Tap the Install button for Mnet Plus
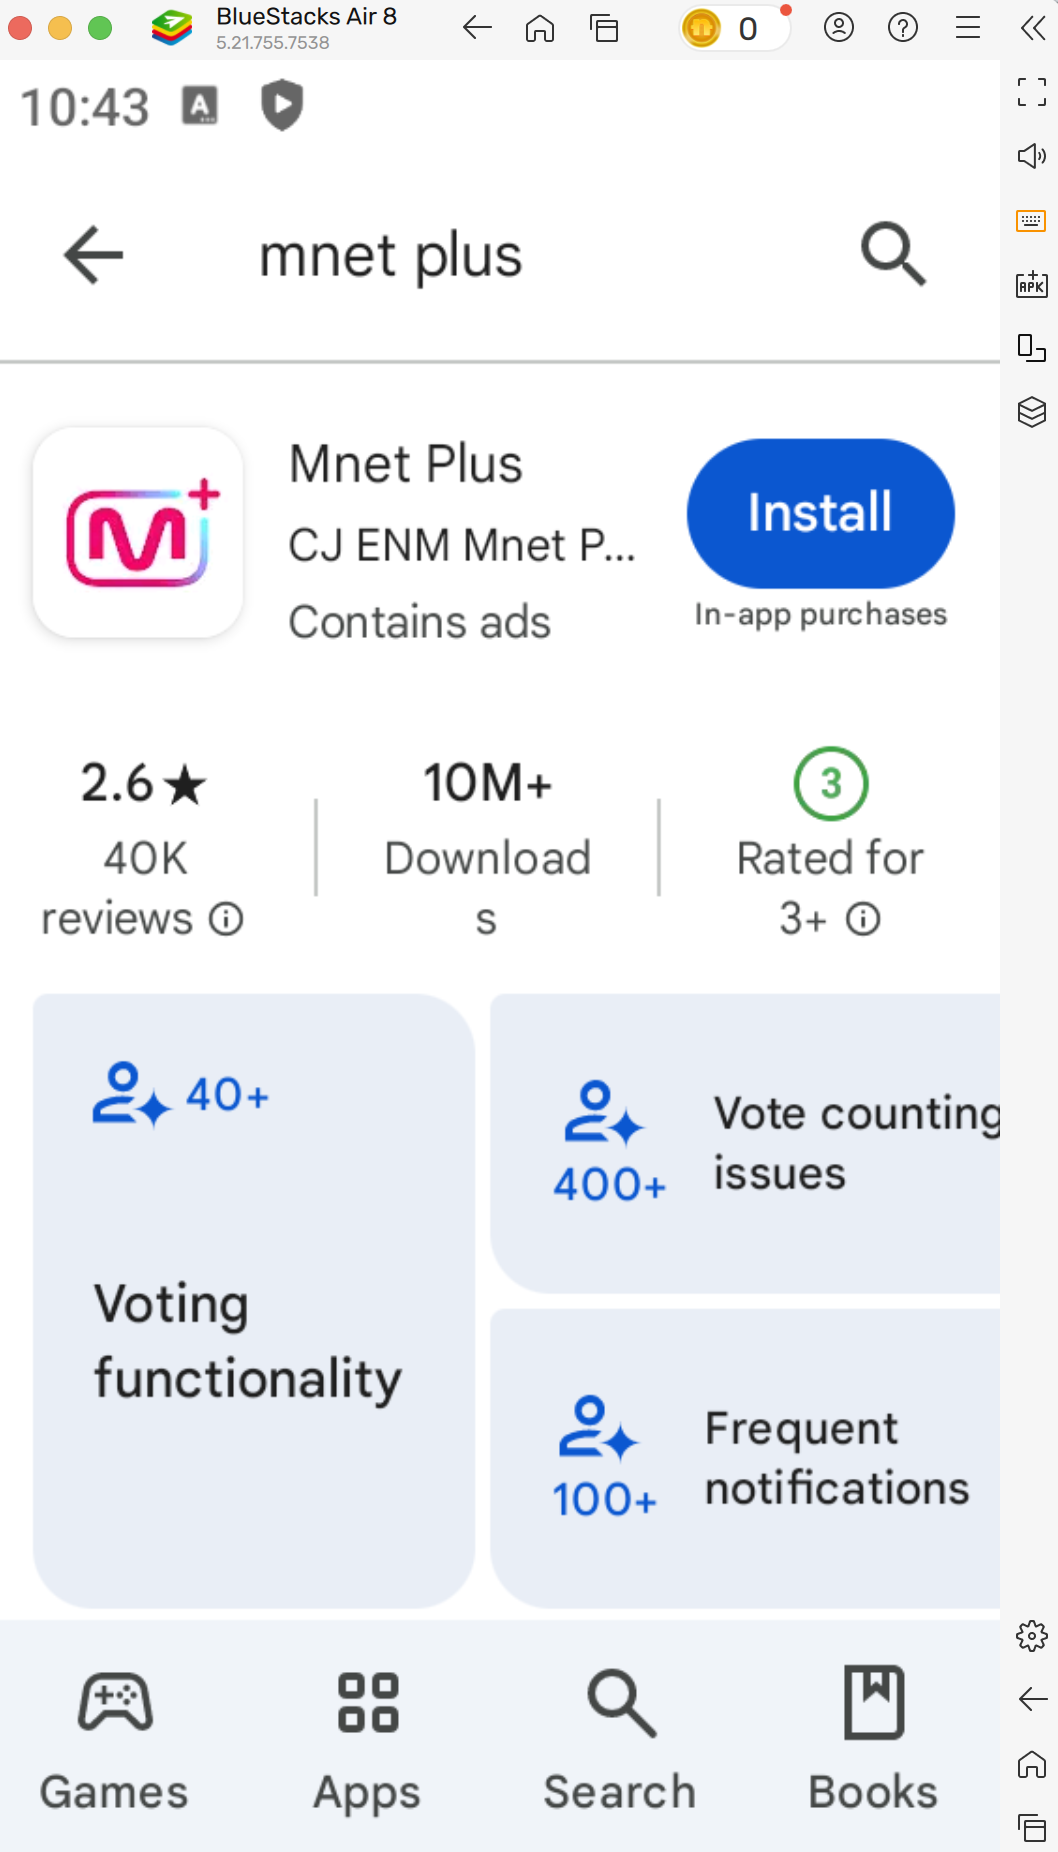 [820, 513]
